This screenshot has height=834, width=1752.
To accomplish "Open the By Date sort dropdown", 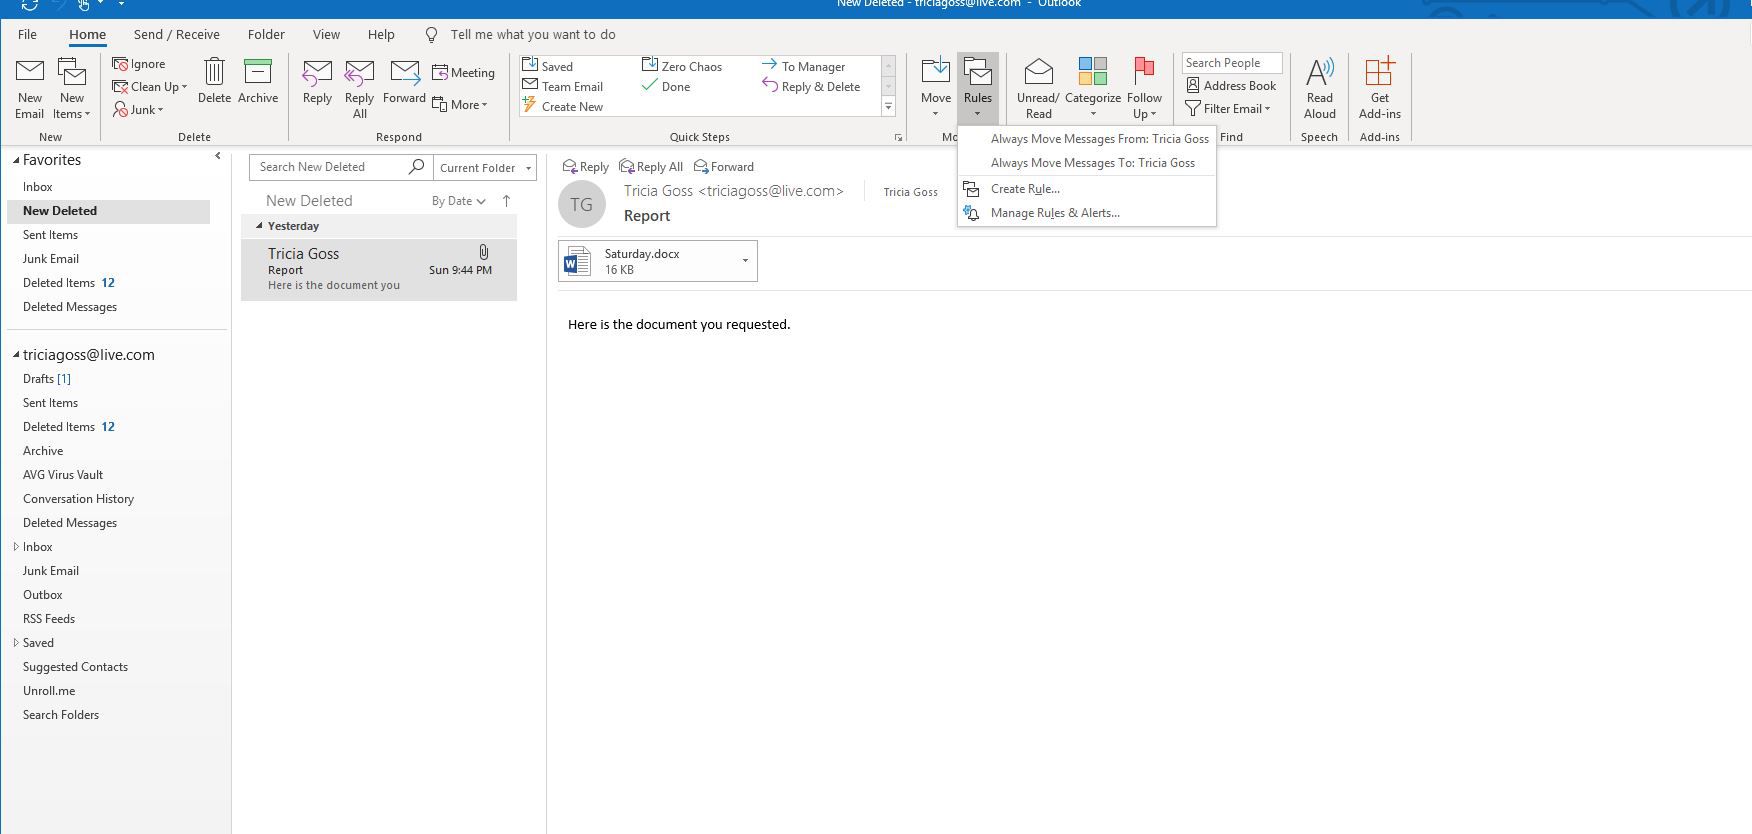I will click(x=458, y=201).
